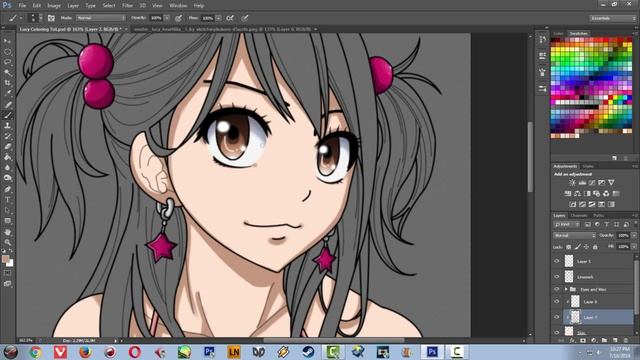This screenshot has height=360, width=640.
Task: Hide the Linework layer eye
Action: [x=557, y=277]
